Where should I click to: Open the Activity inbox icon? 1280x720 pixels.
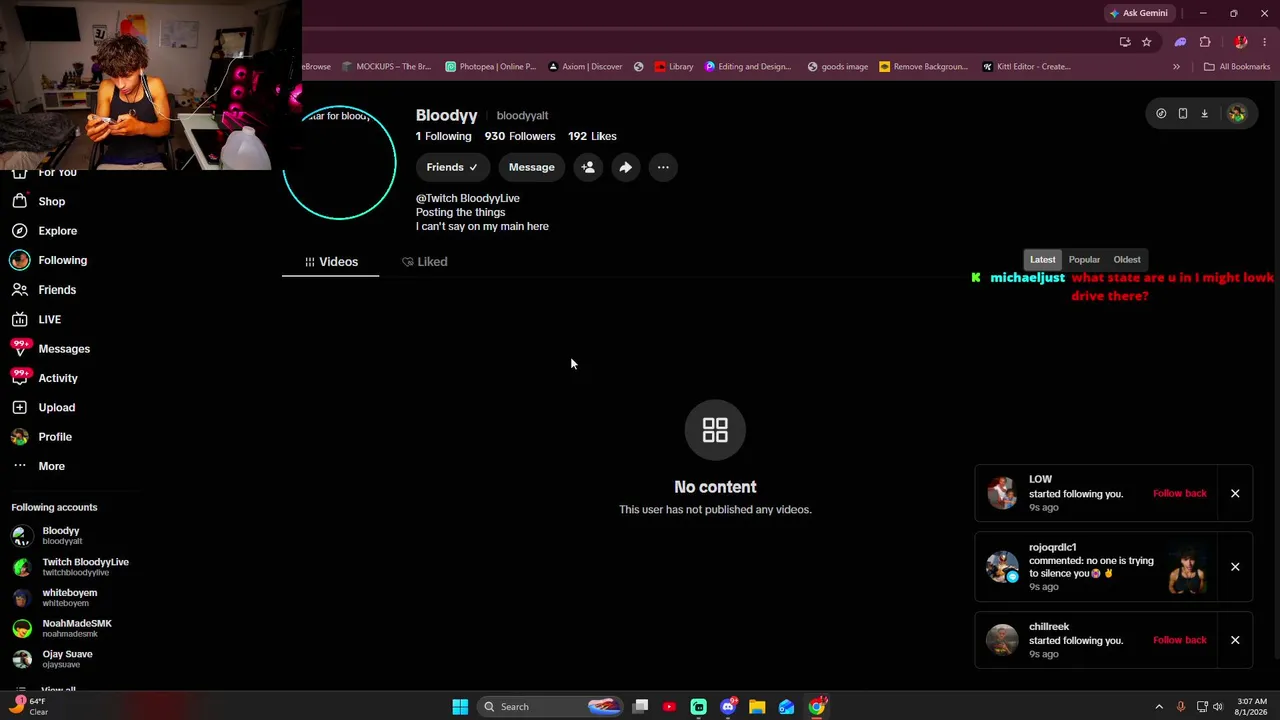[20, 378]
